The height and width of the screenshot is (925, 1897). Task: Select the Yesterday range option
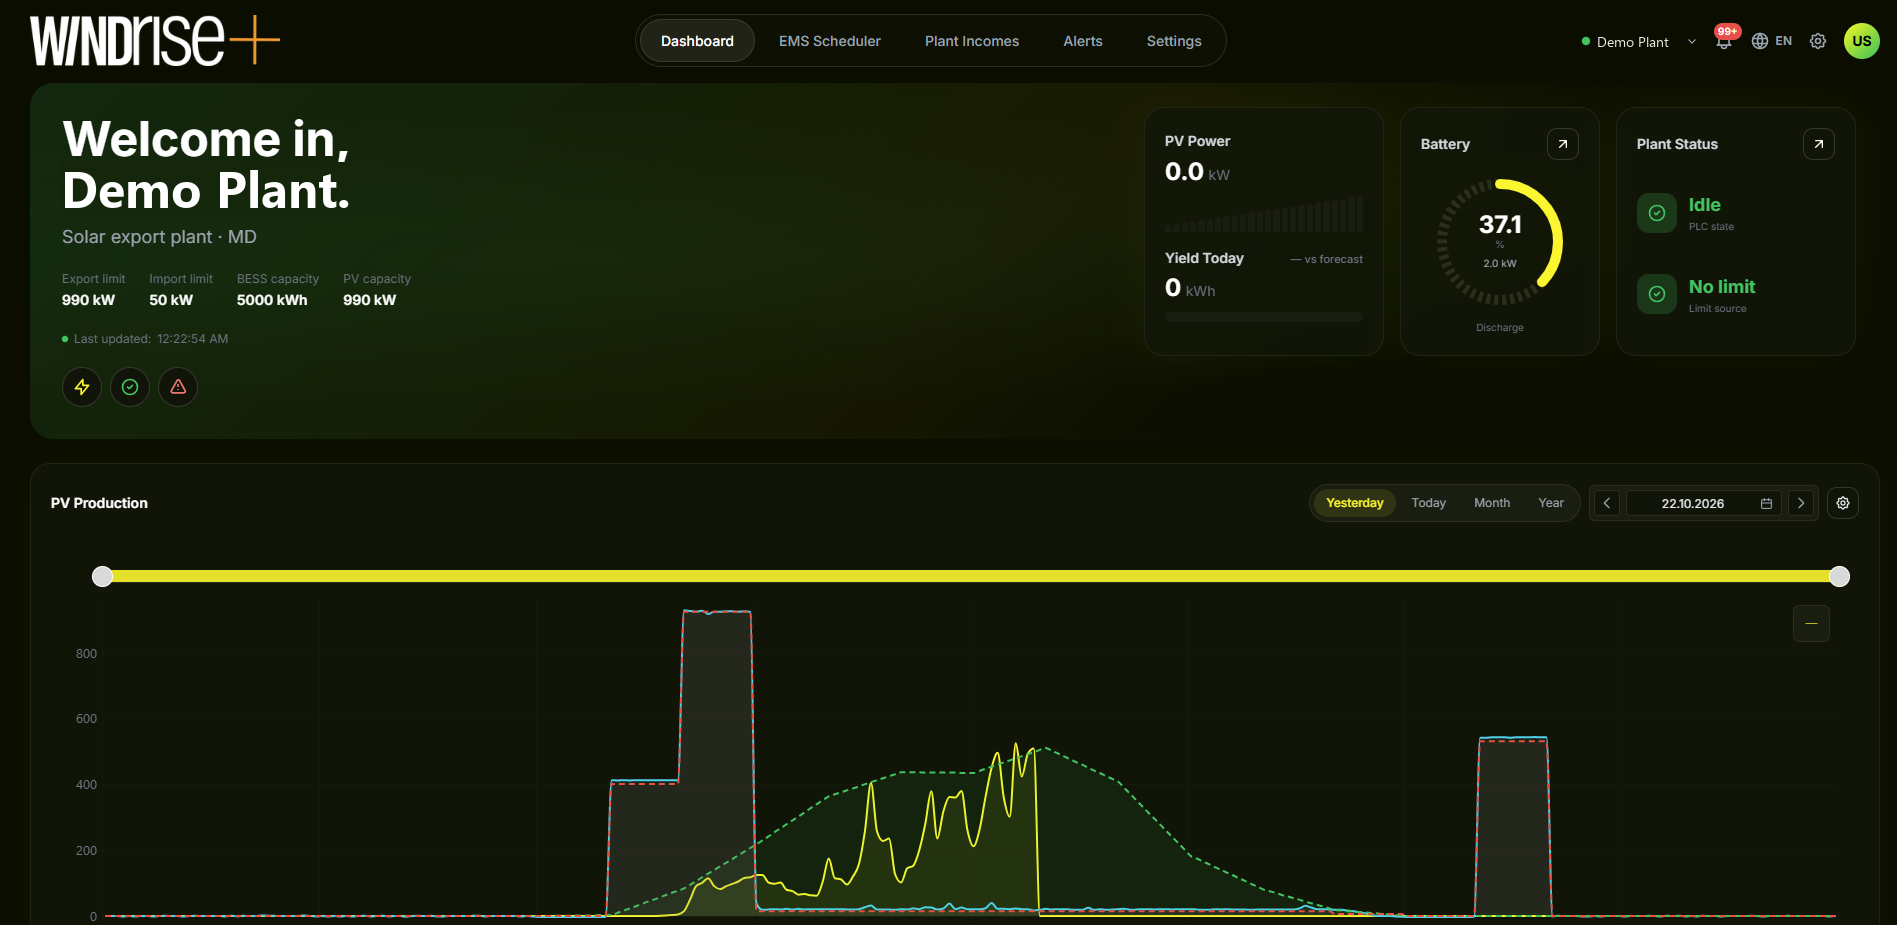coord(1354,503)
